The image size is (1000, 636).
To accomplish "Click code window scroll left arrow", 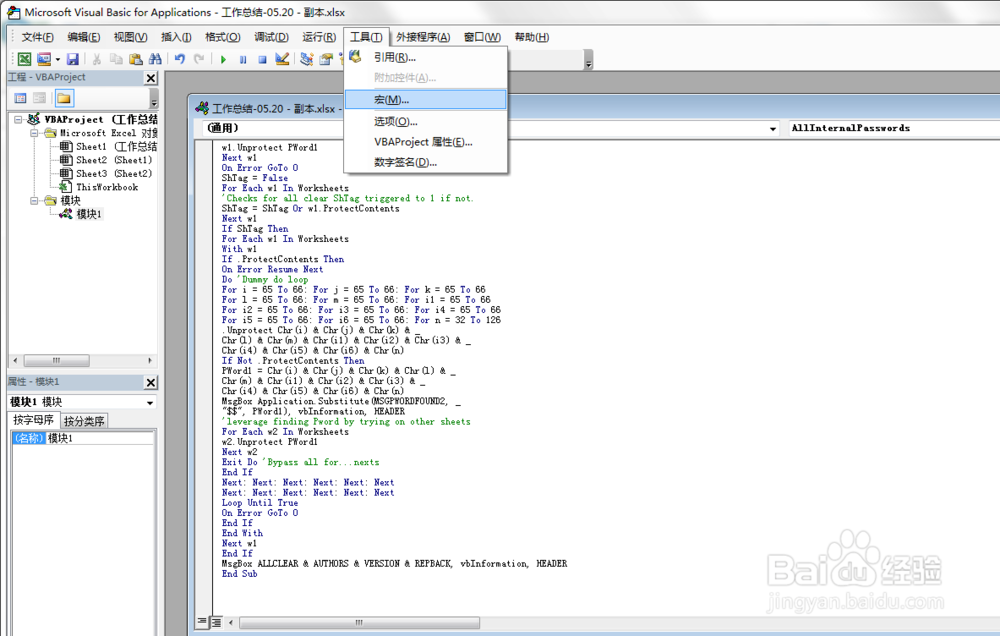I will pos(231,623).
